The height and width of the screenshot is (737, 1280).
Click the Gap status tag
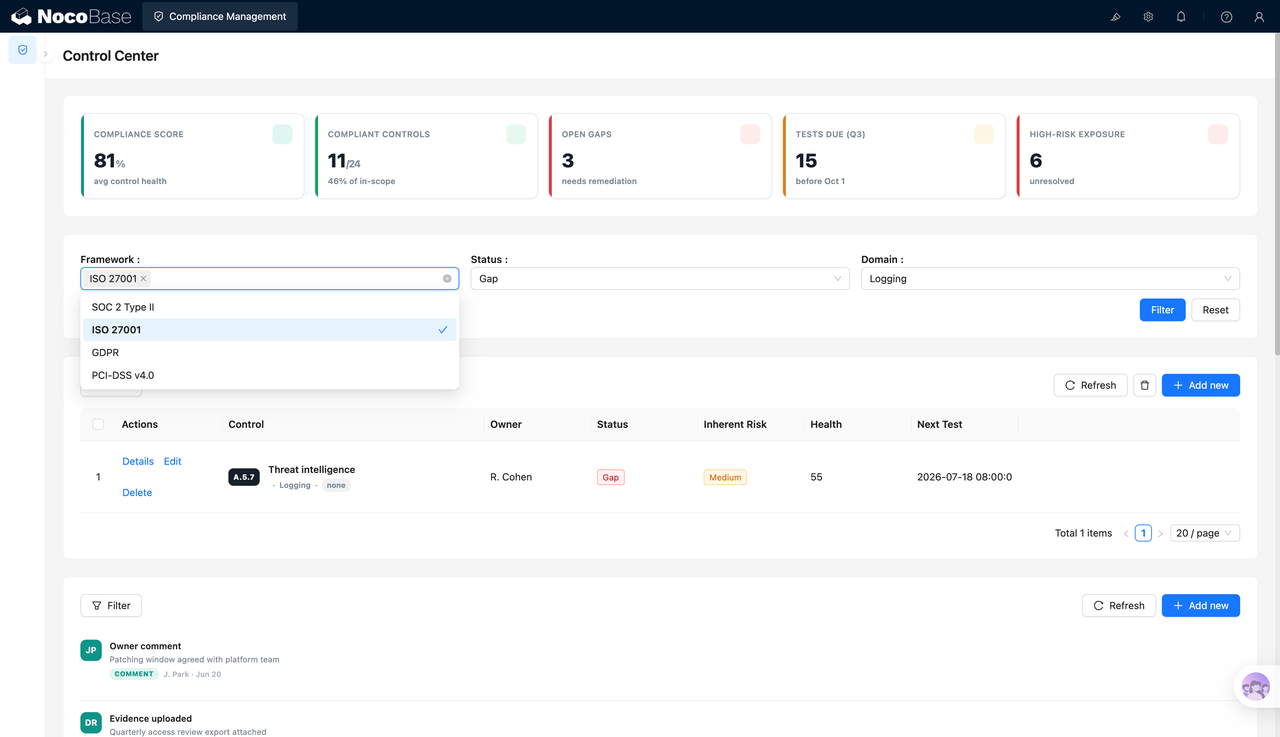[x=610, y=478]
